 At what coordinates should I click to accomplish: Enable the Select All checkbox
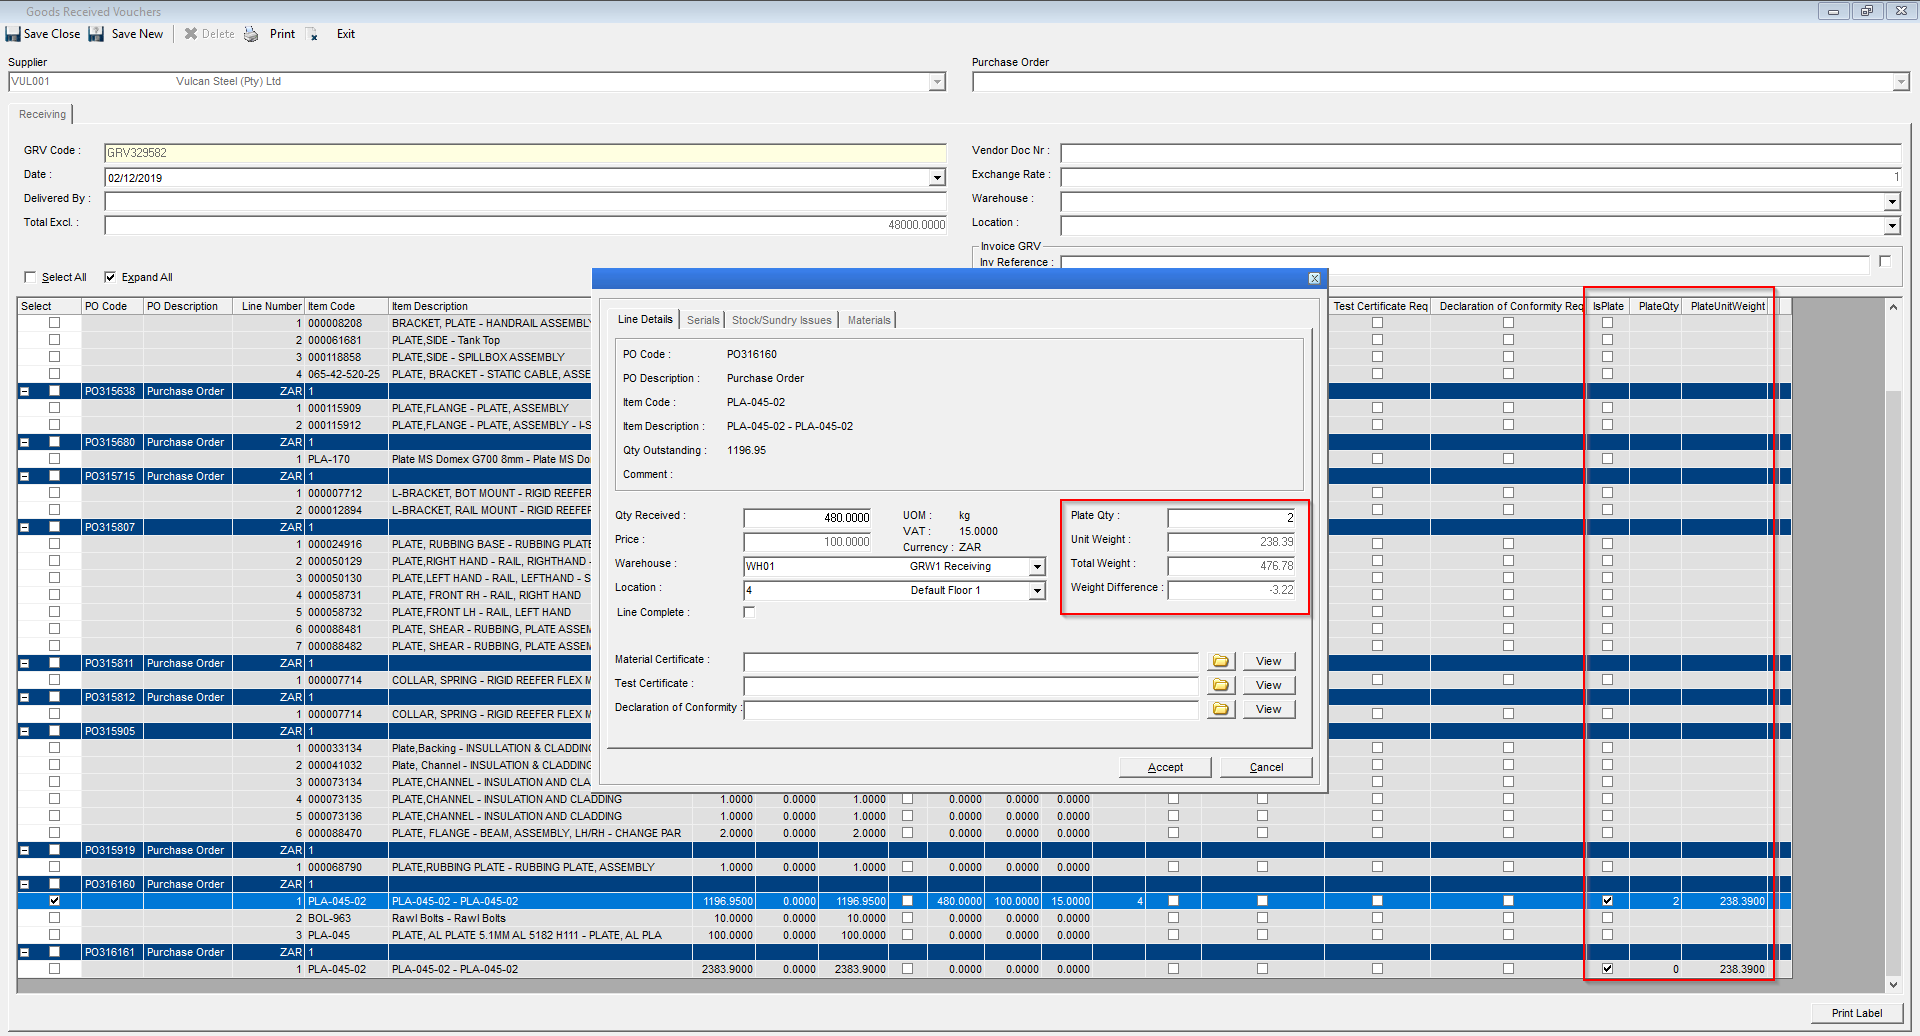coord(30,278)
